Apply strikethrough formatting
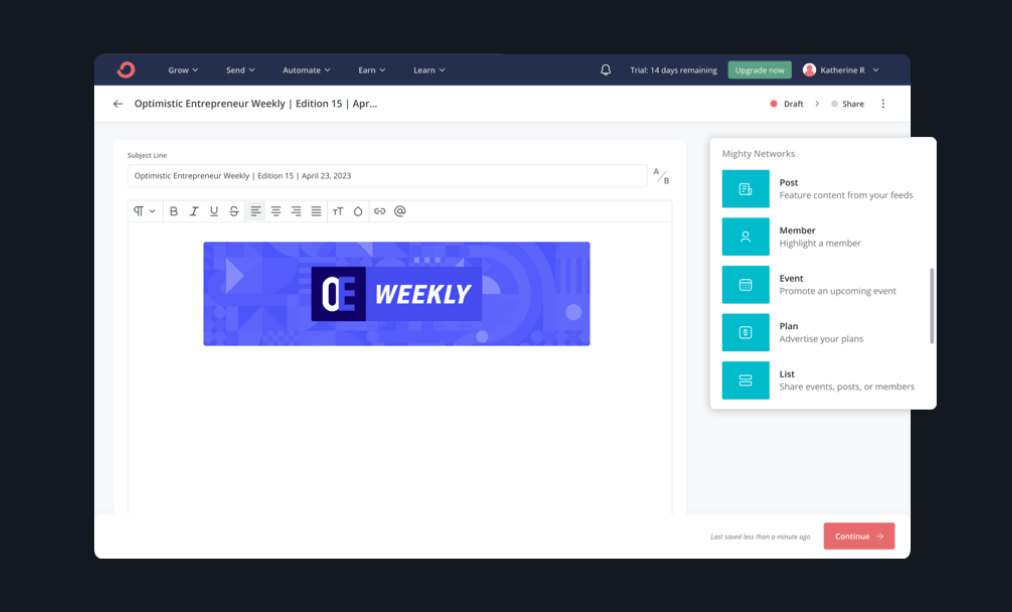 click(x=234, y=211)
